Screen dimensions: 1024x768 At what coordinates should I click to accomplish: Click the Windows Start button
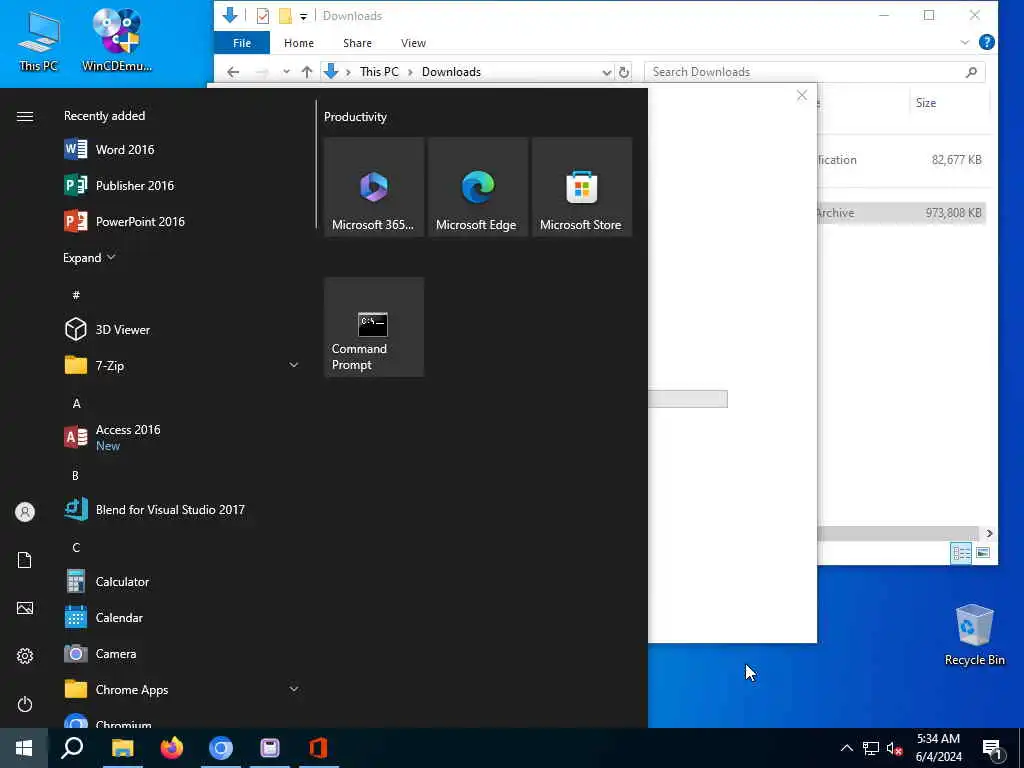point(24,748)
